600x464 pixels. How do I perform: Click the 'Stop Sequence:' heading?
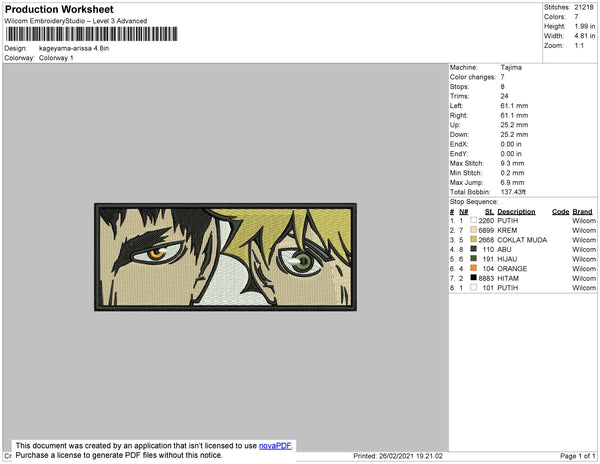click(x=474, y=202)
